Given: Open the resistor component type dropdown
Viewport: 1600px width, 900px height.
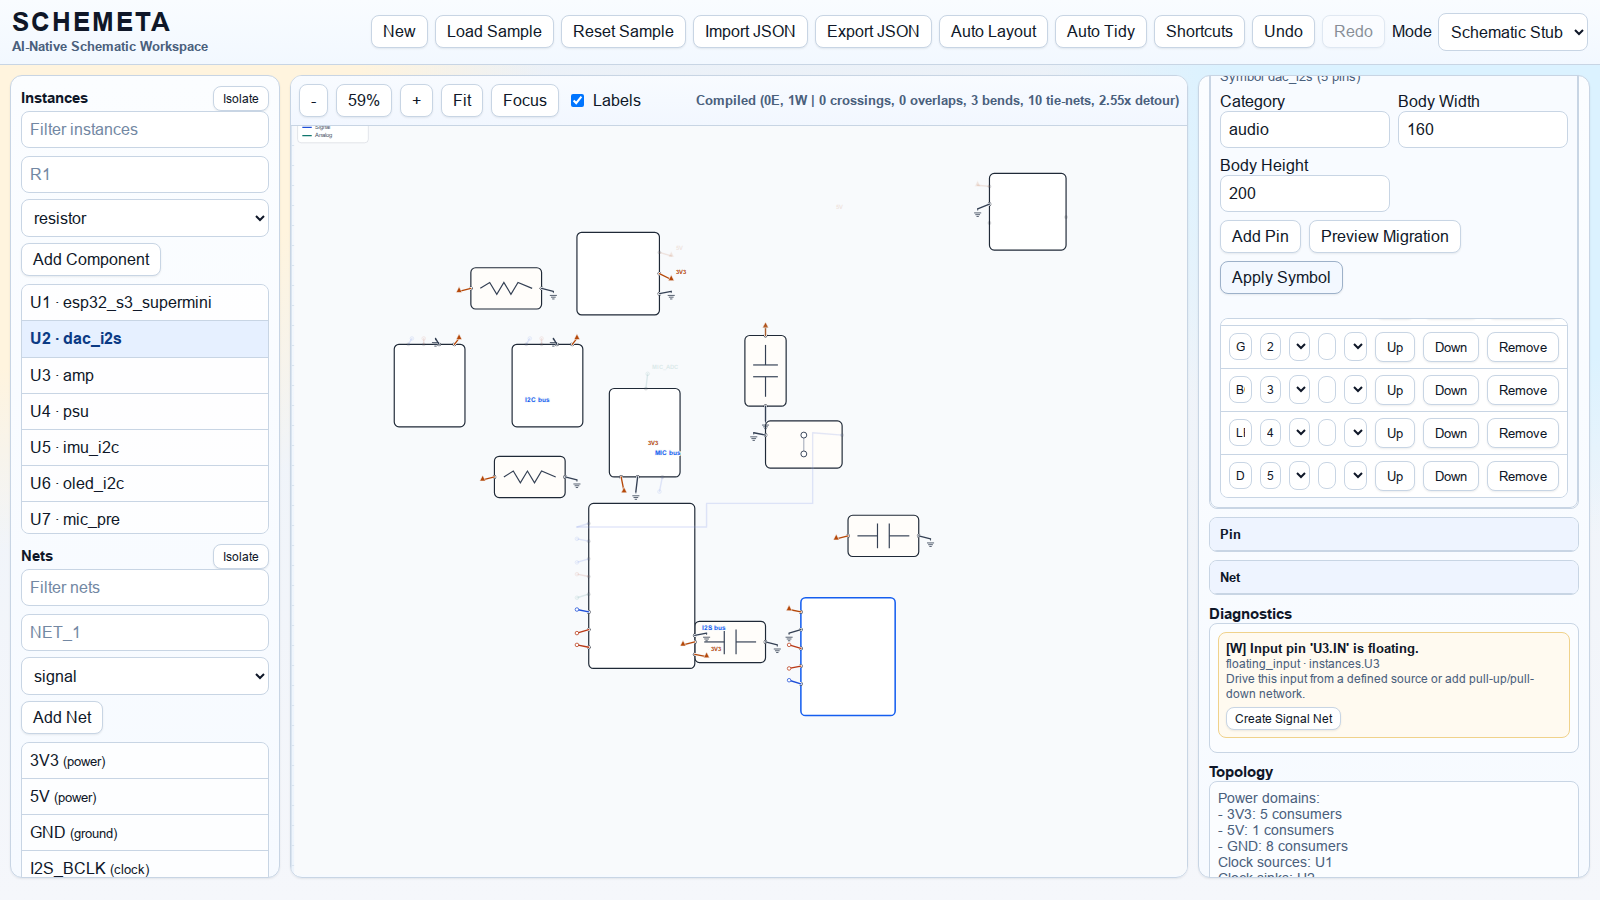Looking at the screenshot, I should pos(145,218).
